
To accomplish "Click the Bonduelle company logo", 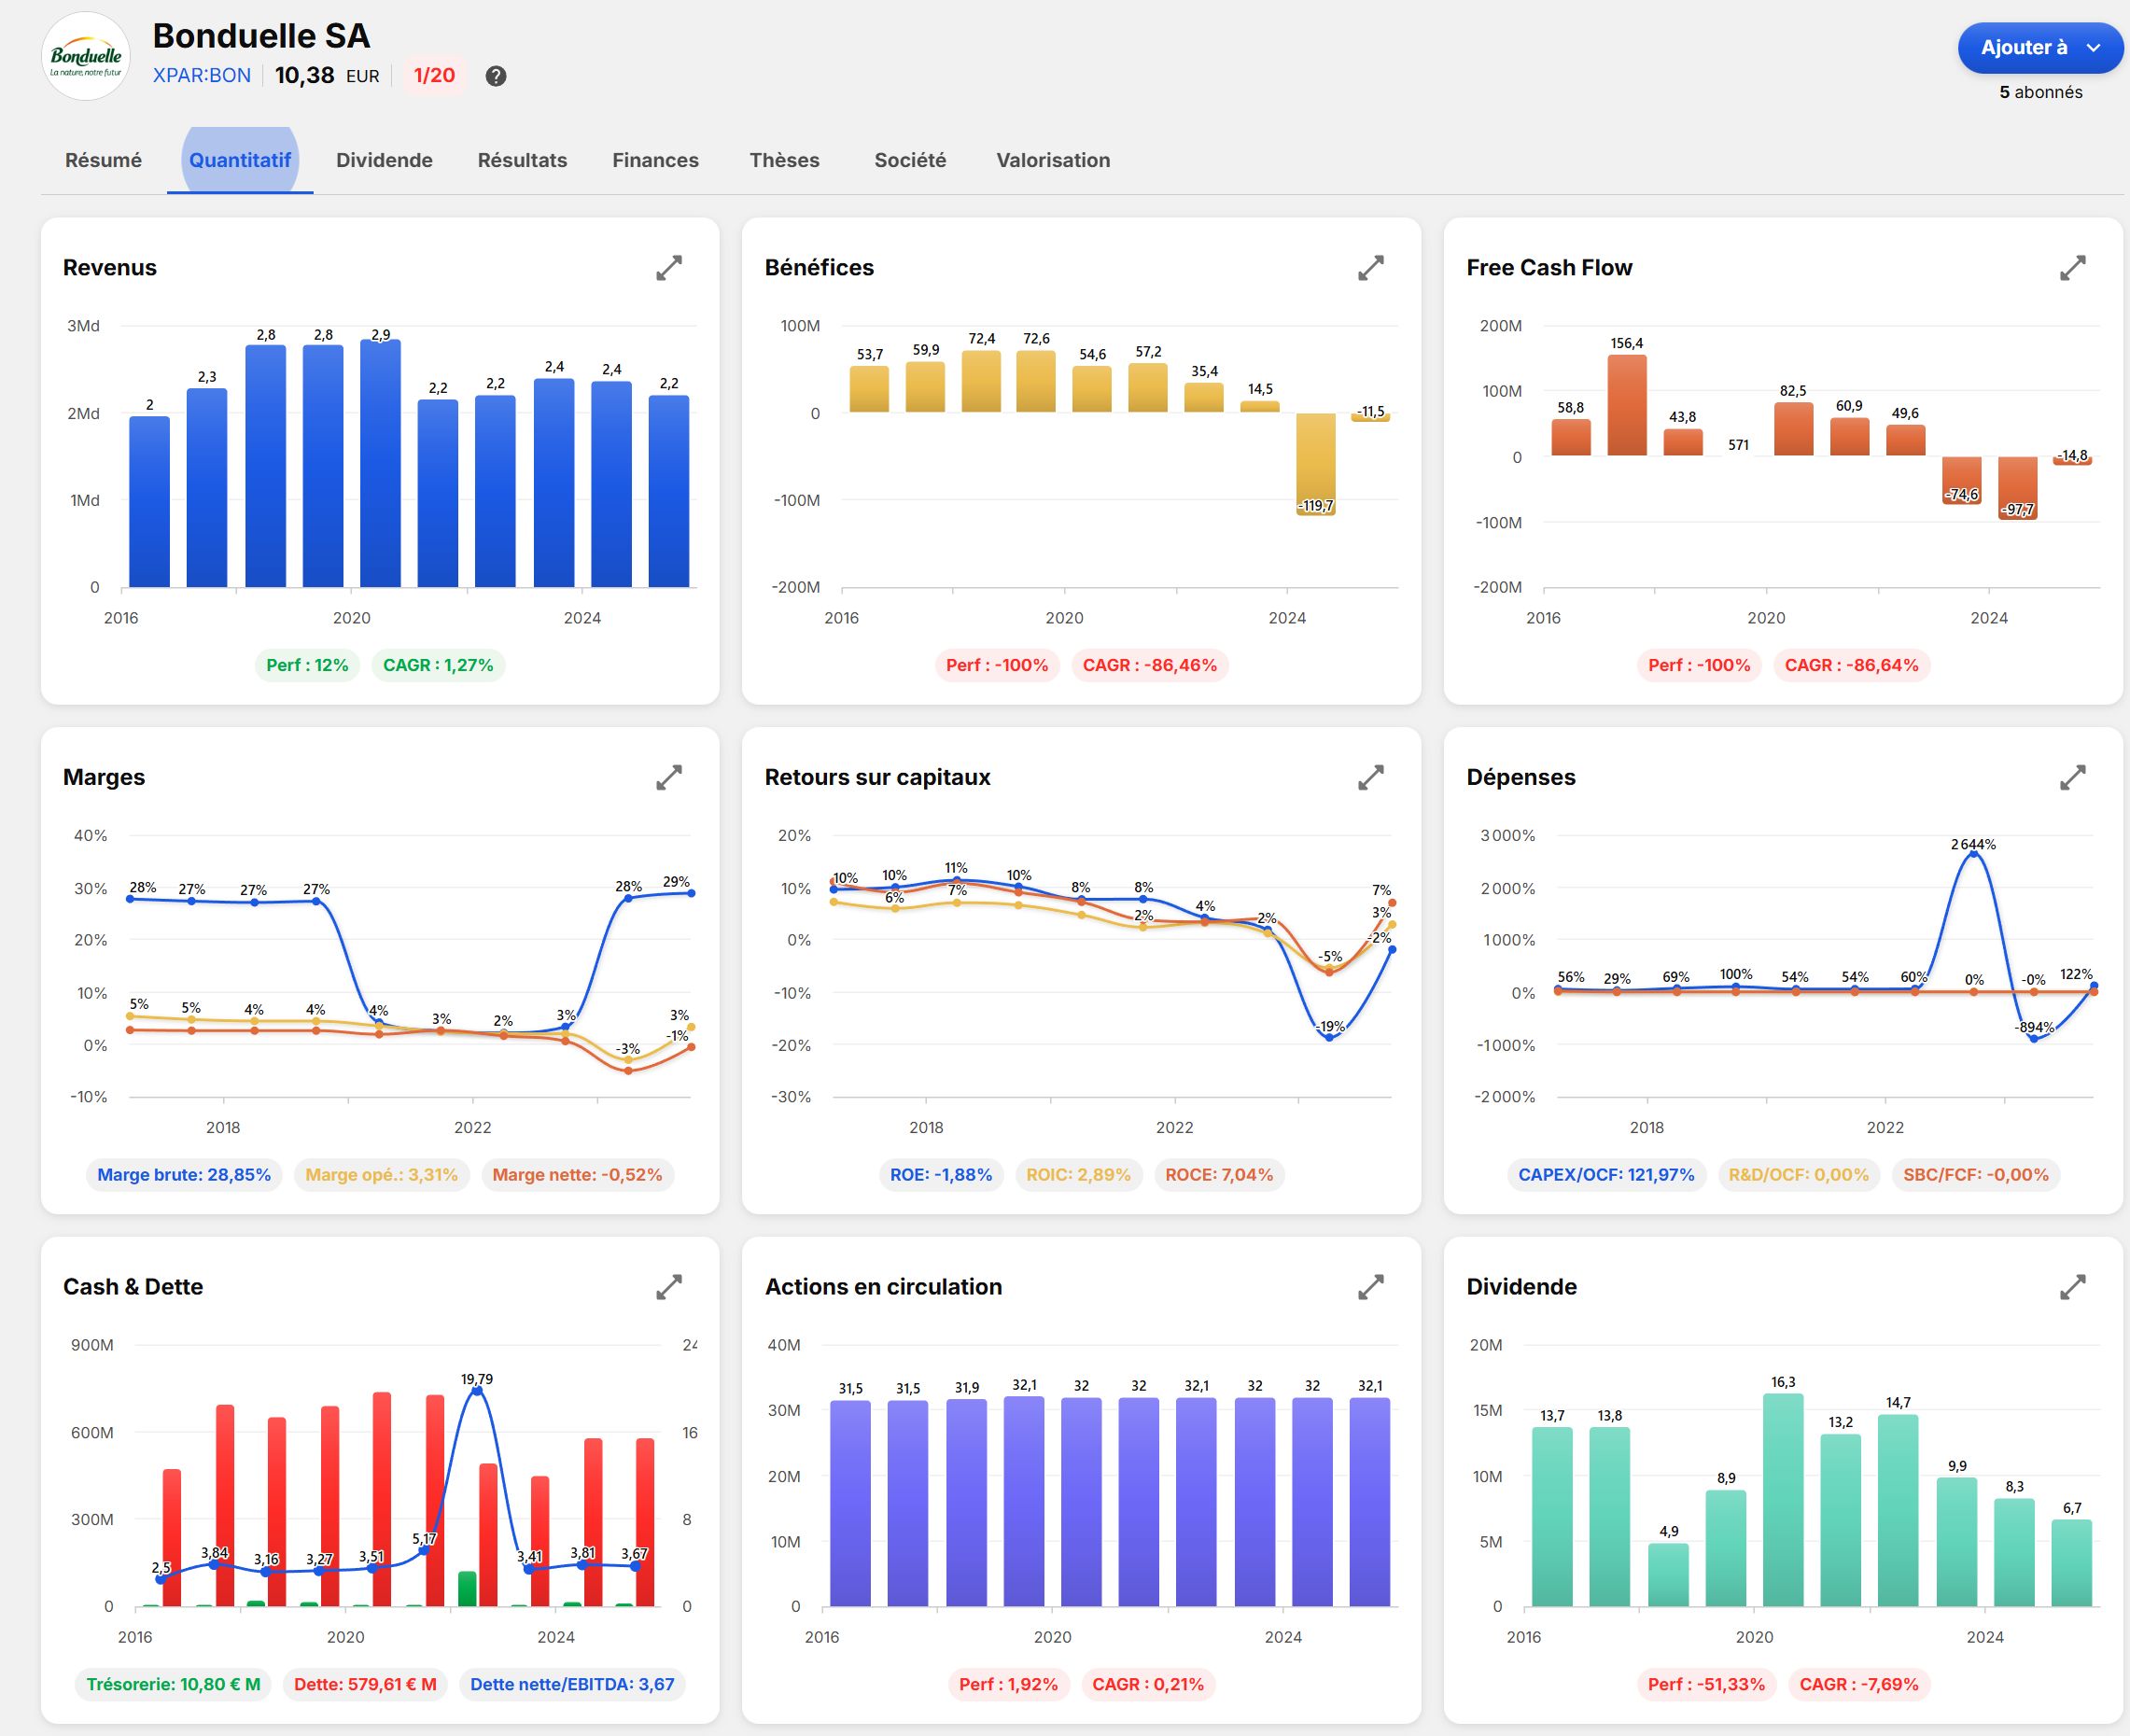I will pyautogui.click(x=86, y=58).
